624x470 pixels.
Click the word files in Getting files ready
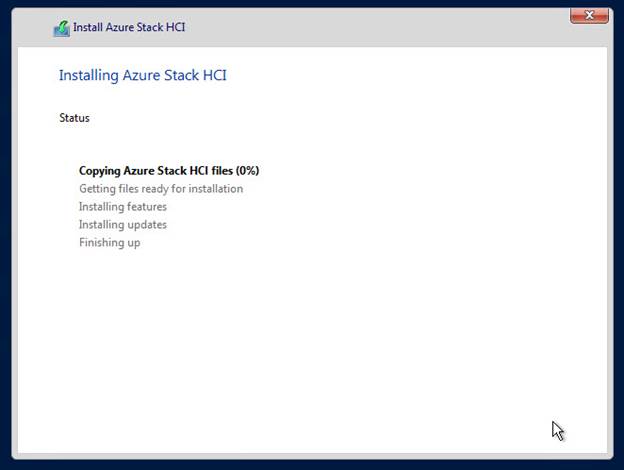128,189
